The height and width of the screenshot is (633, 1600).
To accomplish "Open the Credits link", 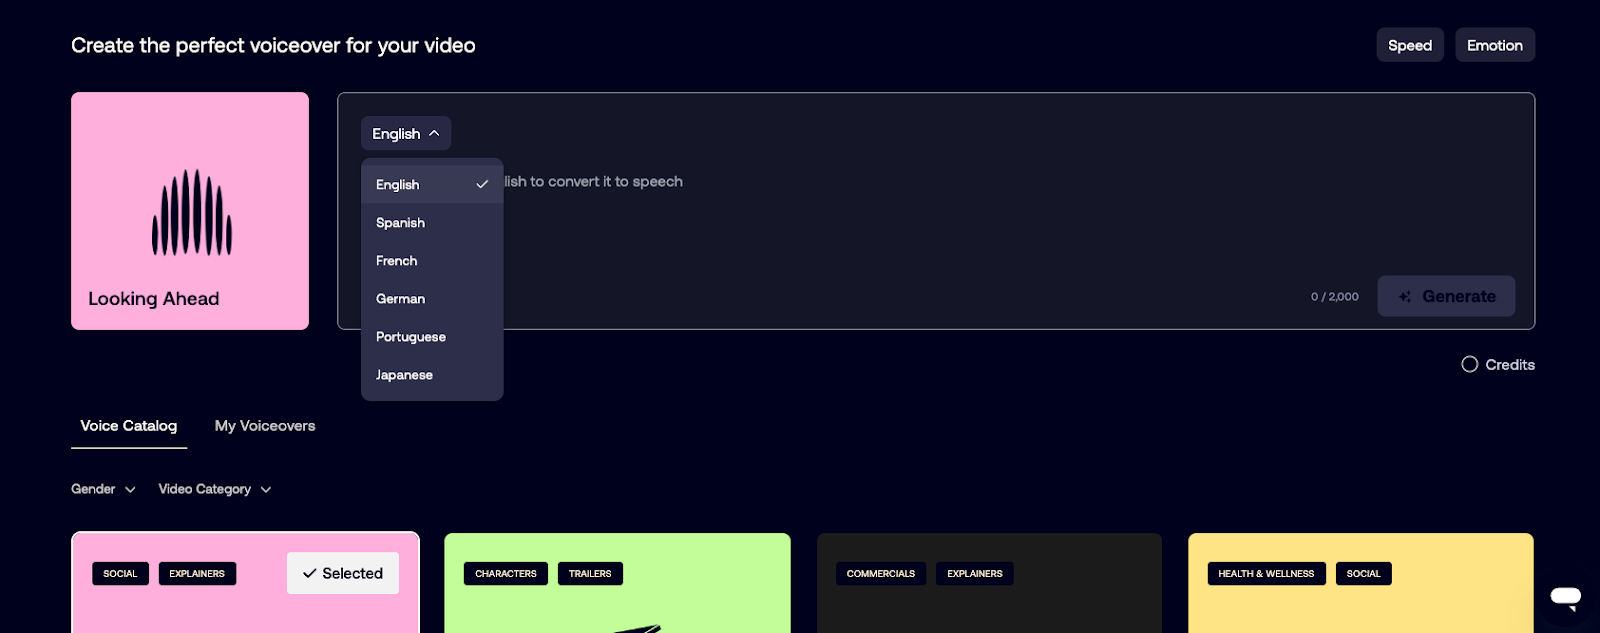I will [x=1510, y=365].
